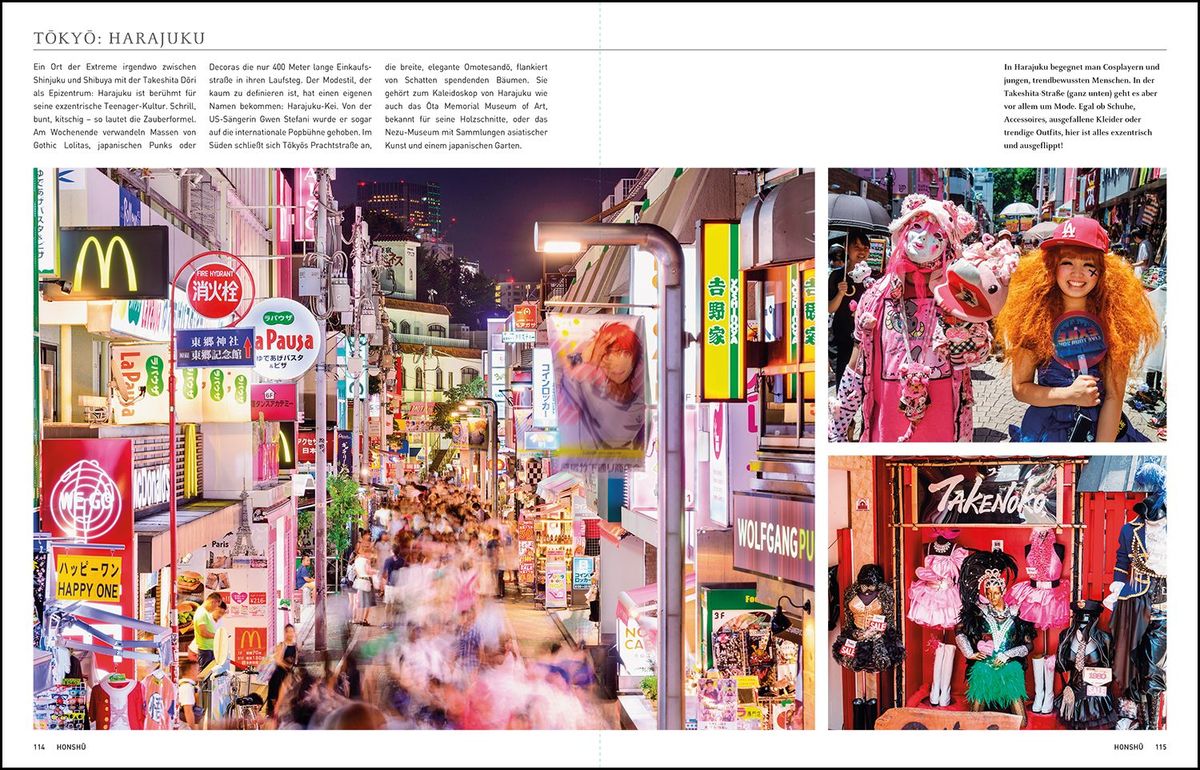This screenshot has width=1200, height=770.
Task: Open the Takenoko mannequin shop photo
Action: coord(997,593)
